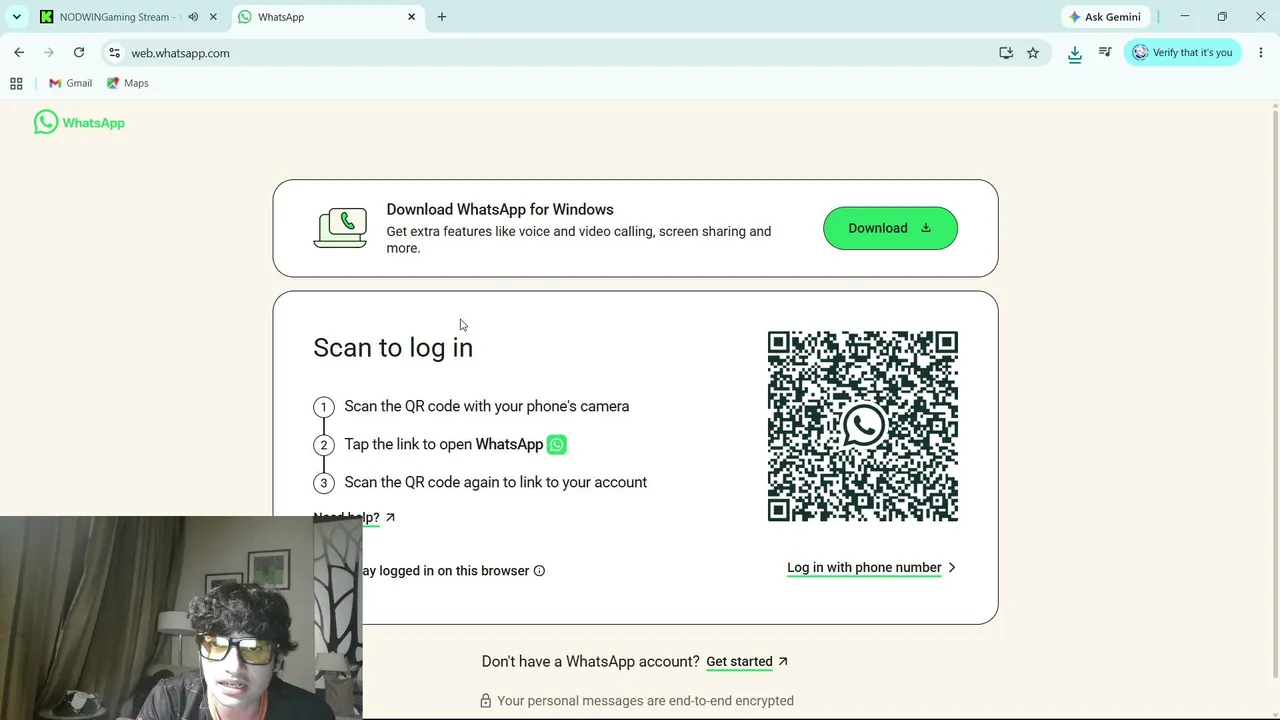Viewport: 1280px width, 720px height.
Task: Open the Chrome three-dot menu
Action: pos(1261,53)
